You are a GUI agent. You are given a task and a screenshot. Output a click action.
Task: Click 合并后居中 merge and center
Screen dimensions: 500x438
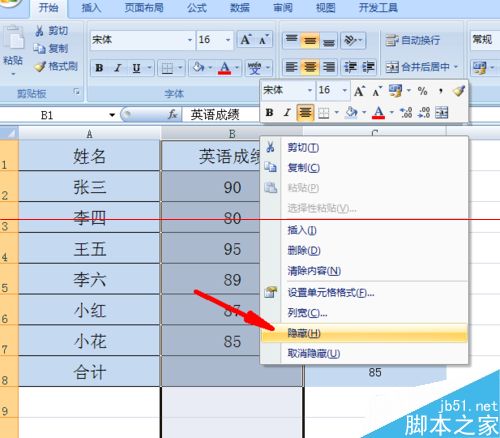(417, 67)
